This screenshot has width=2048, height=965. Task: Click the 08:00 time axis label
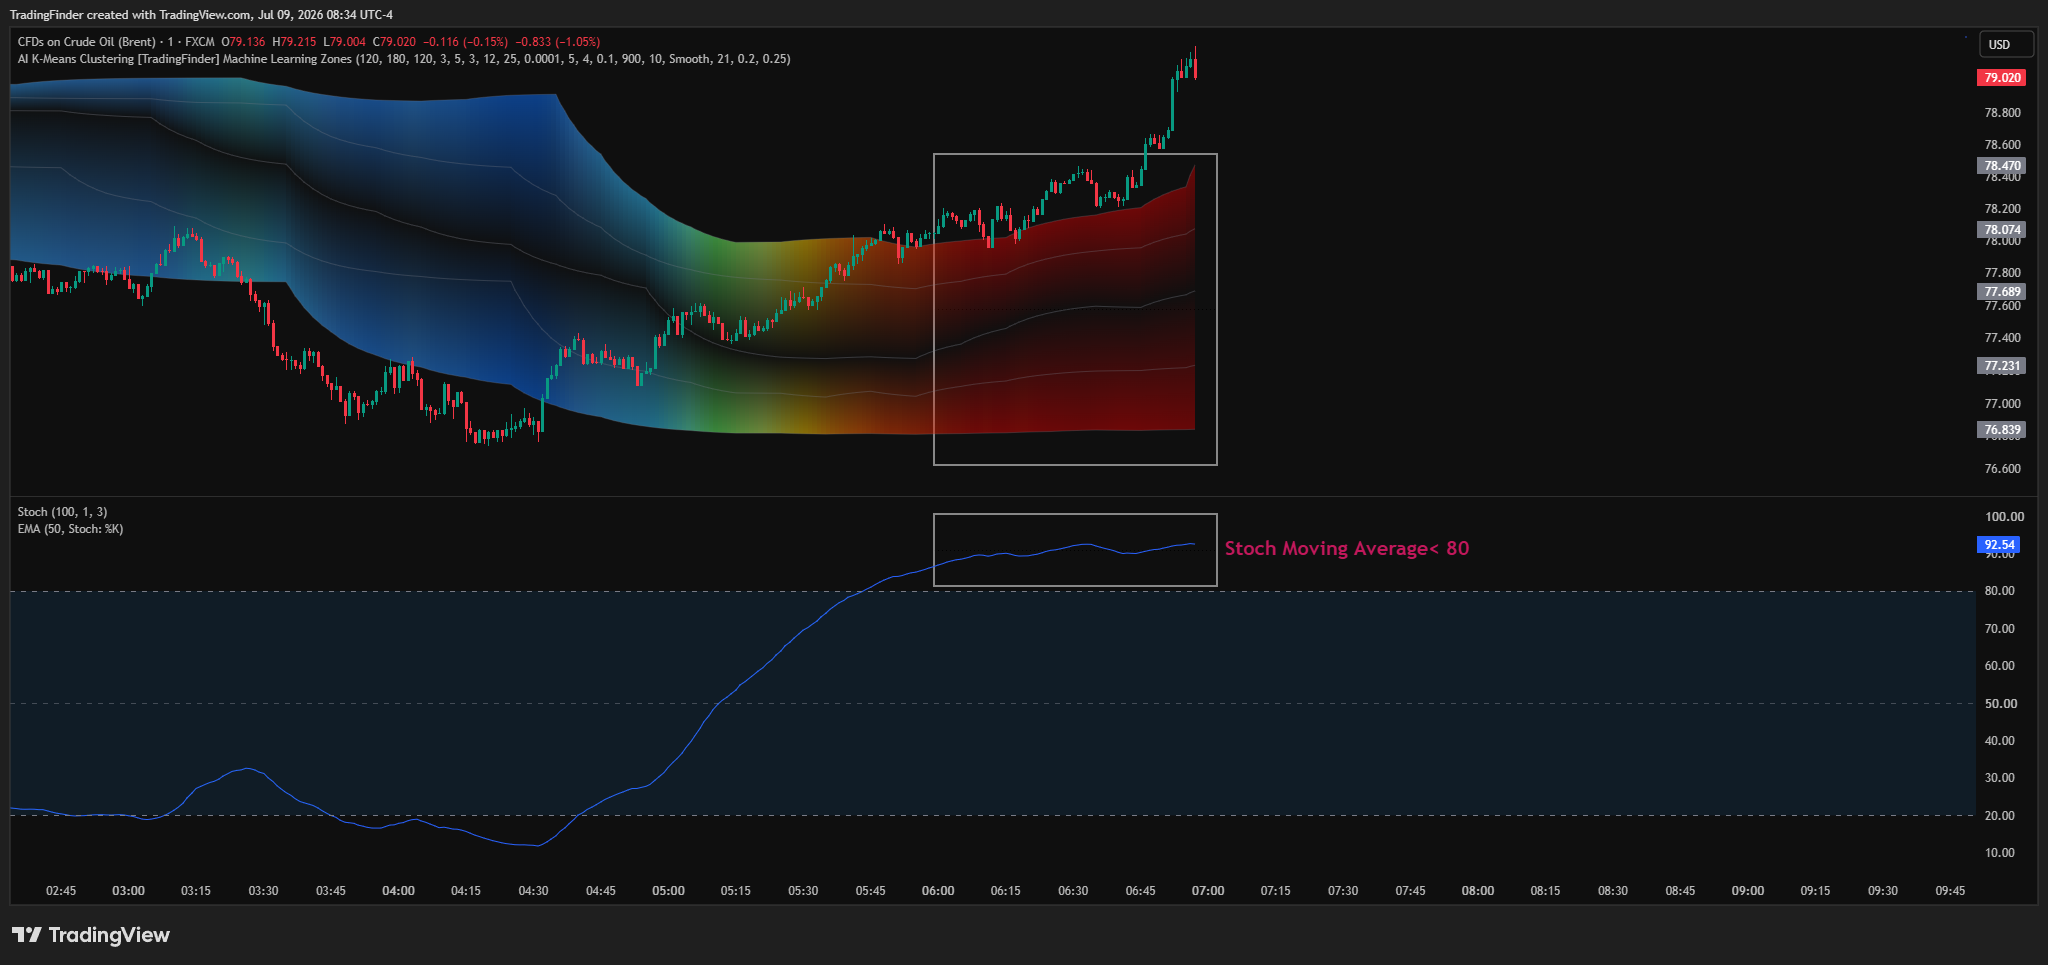coord(1478,891)
